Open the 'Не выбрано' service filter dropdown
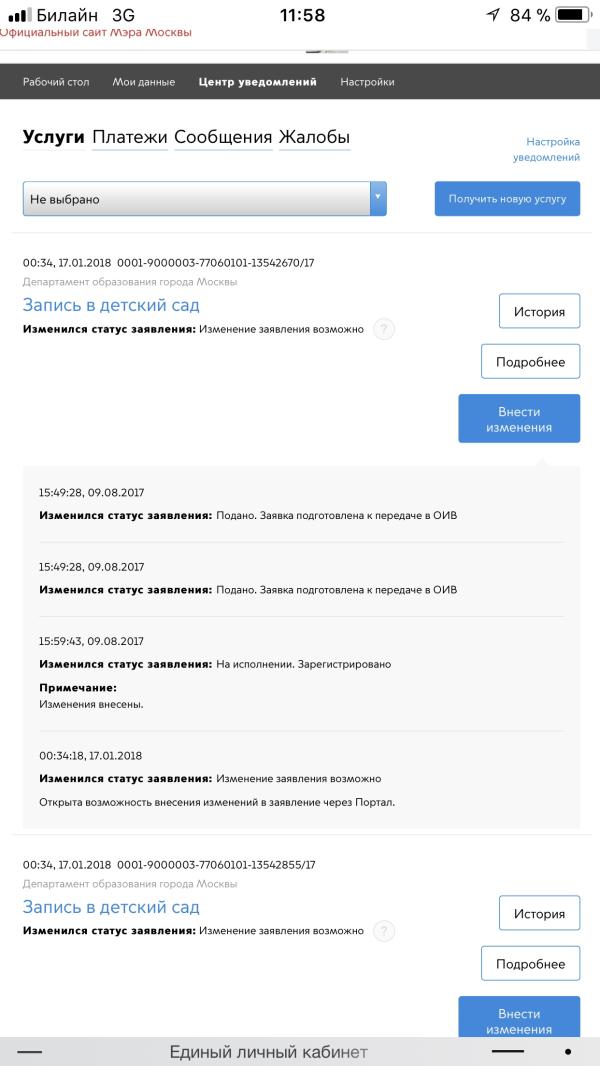600x1066 pixels. click(x=197, y=199)
